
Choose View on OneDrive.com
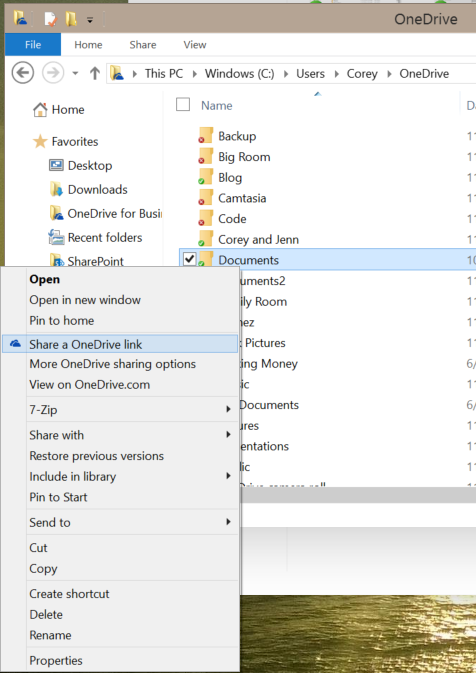point(90,385)
